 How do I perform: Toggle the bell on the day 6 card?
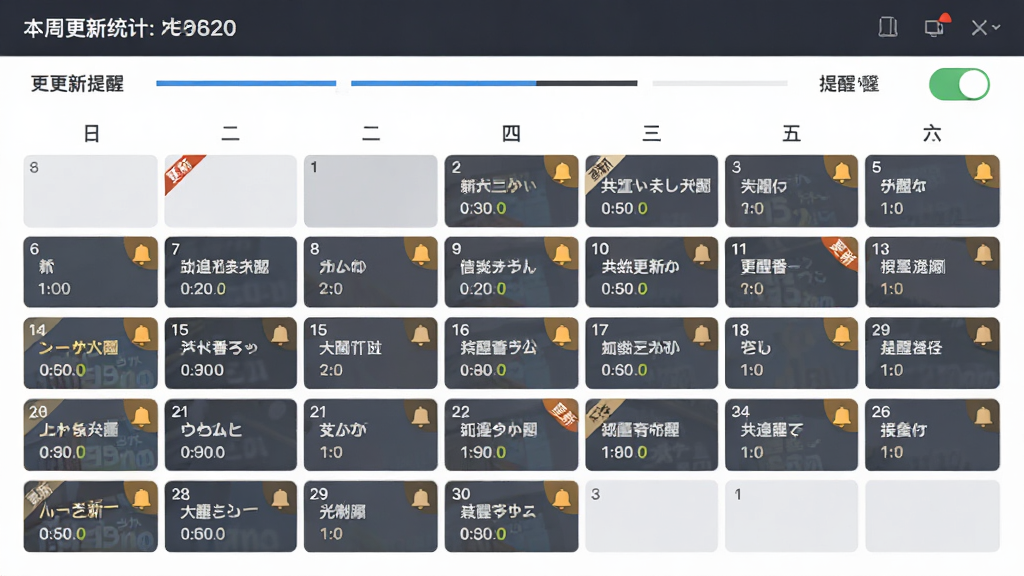[x=141, y=254]
